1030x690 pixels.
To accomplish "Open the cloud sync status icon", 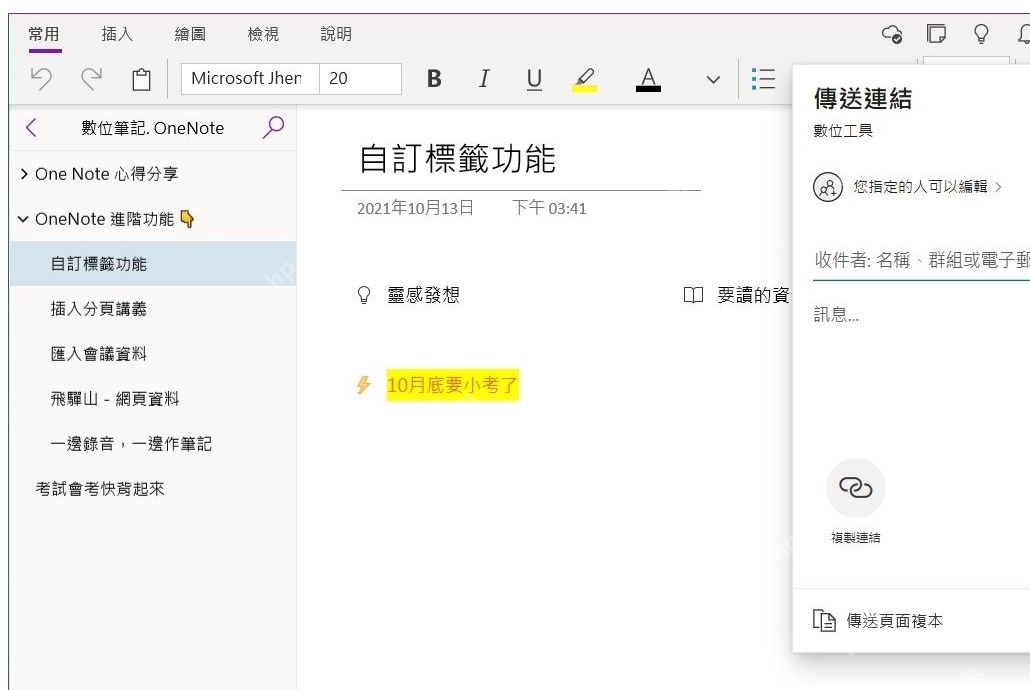I will tap(892, 34).
